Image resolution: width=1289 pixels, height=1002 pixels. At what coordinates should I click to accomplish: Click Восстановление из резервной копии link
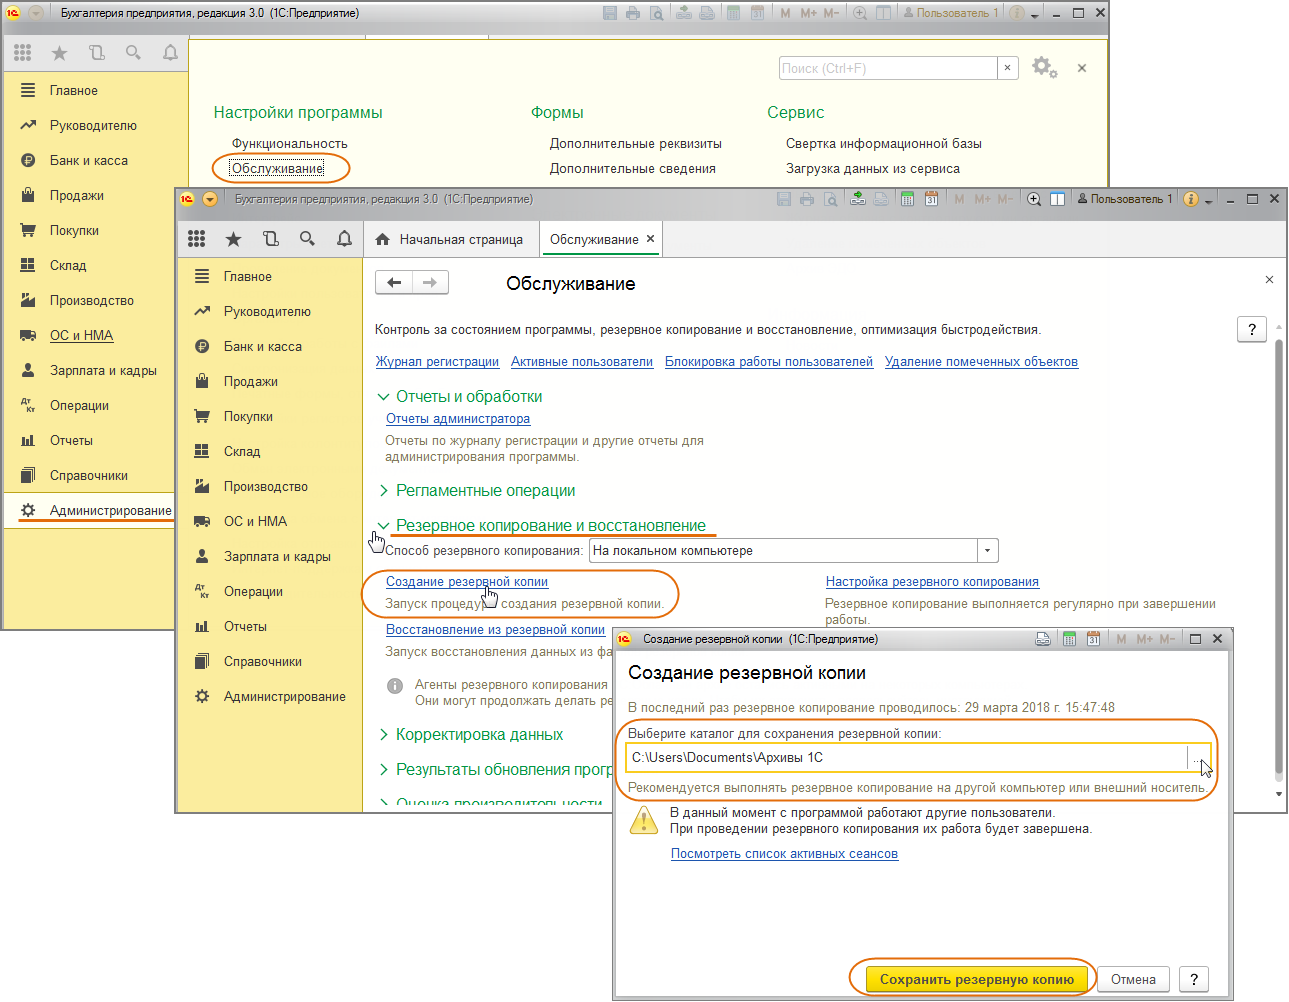coord(496,630)
